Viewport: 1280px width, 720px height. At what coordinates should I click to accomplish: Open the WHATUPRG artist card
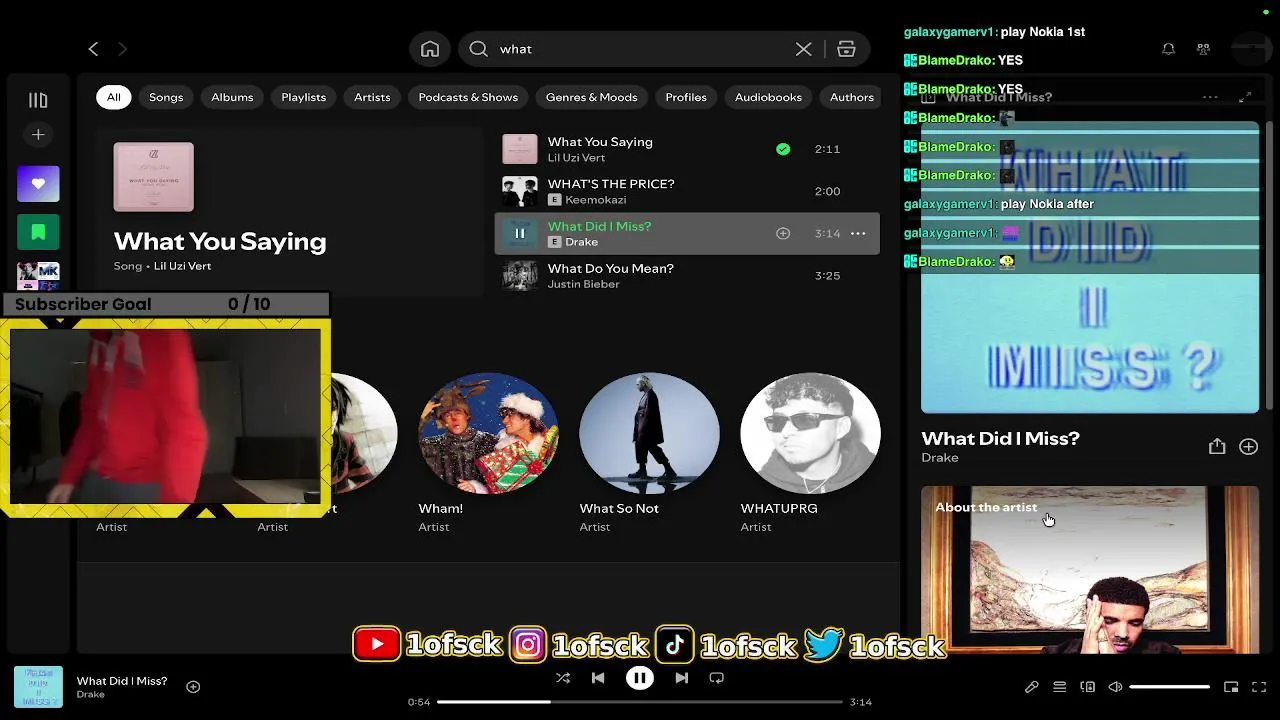coord(810,452)
